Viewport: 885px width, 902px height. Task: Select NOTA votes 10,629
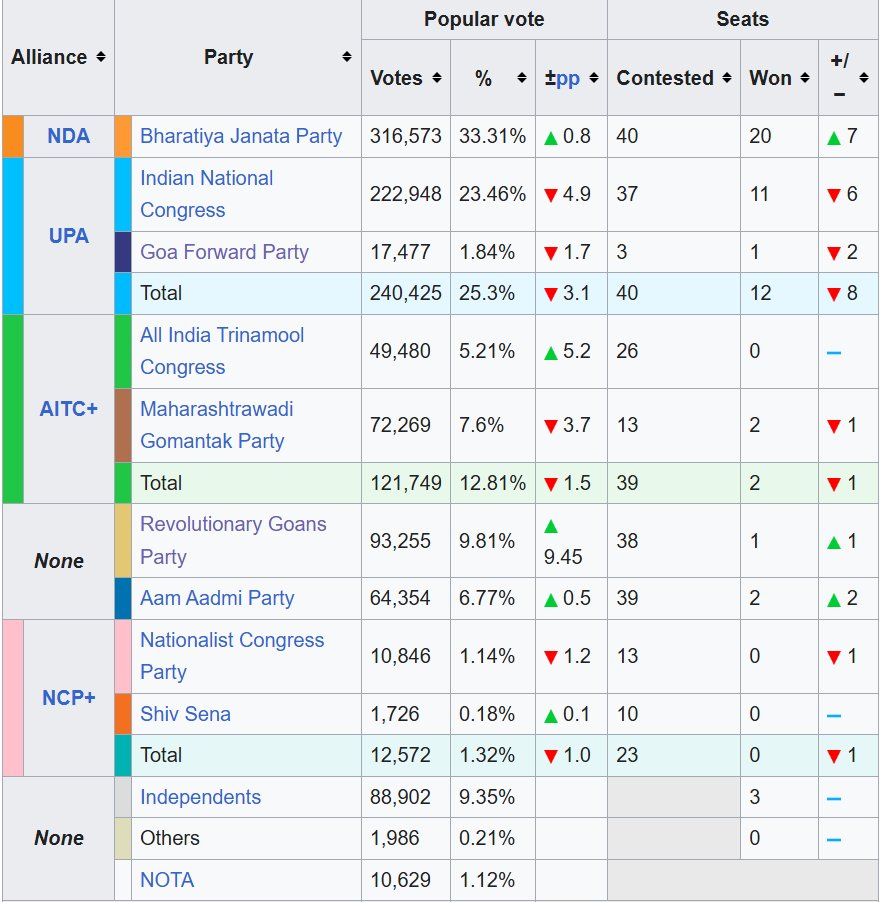click(x=406, y=880)
